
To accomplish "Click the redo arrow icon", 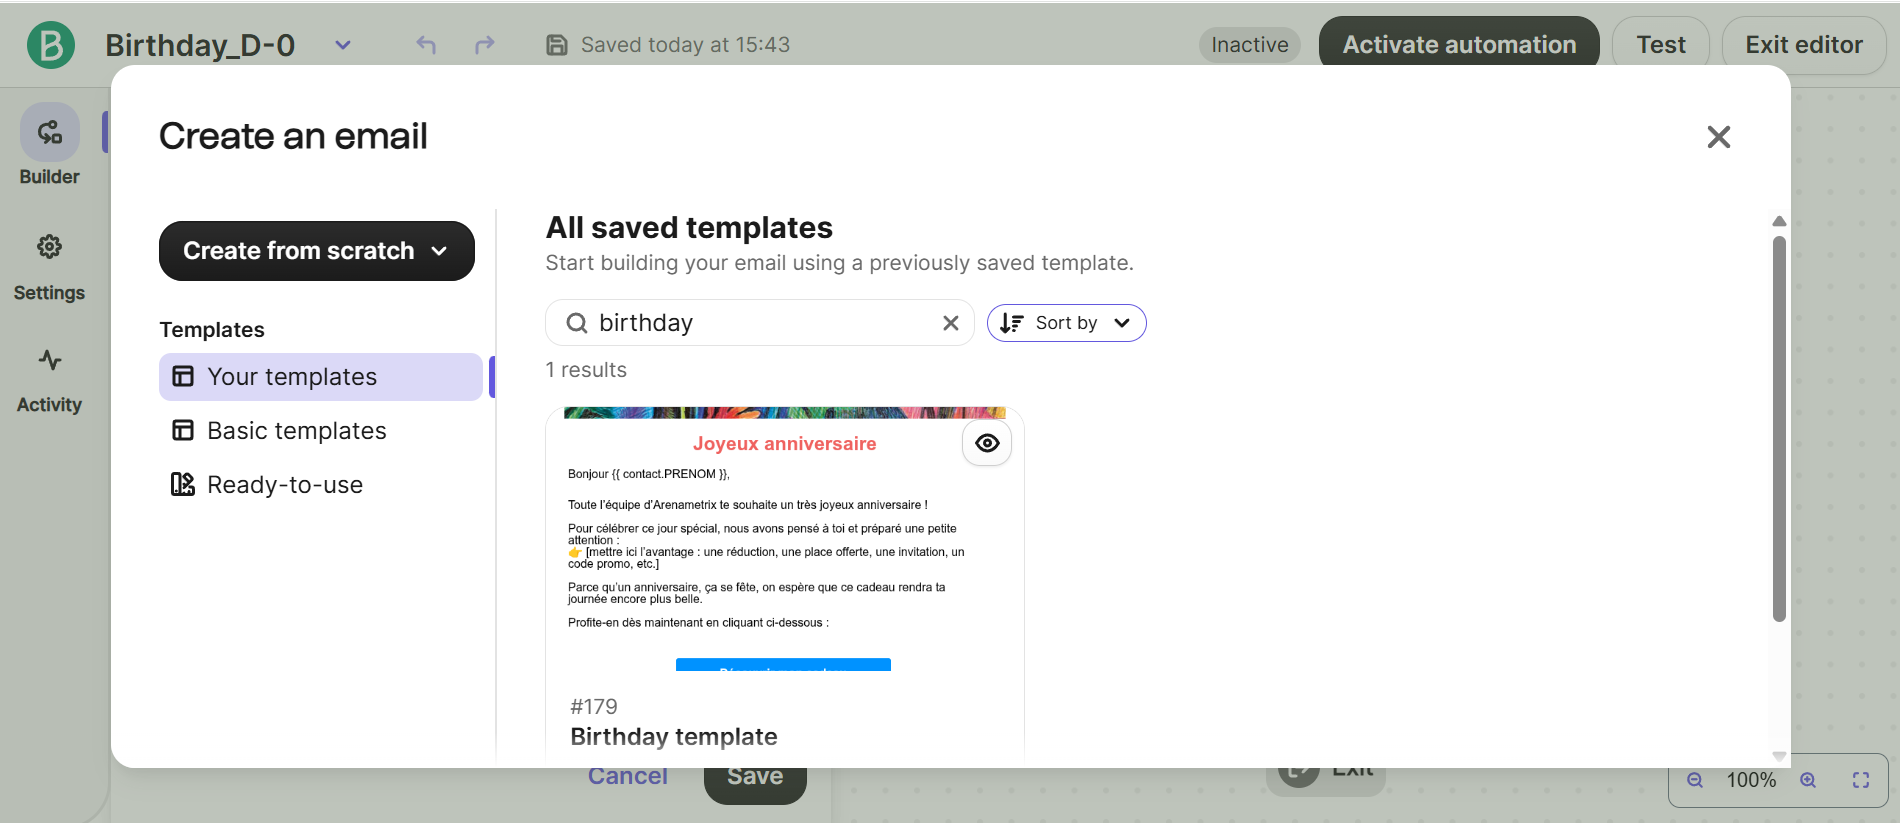I will [485, 45].
